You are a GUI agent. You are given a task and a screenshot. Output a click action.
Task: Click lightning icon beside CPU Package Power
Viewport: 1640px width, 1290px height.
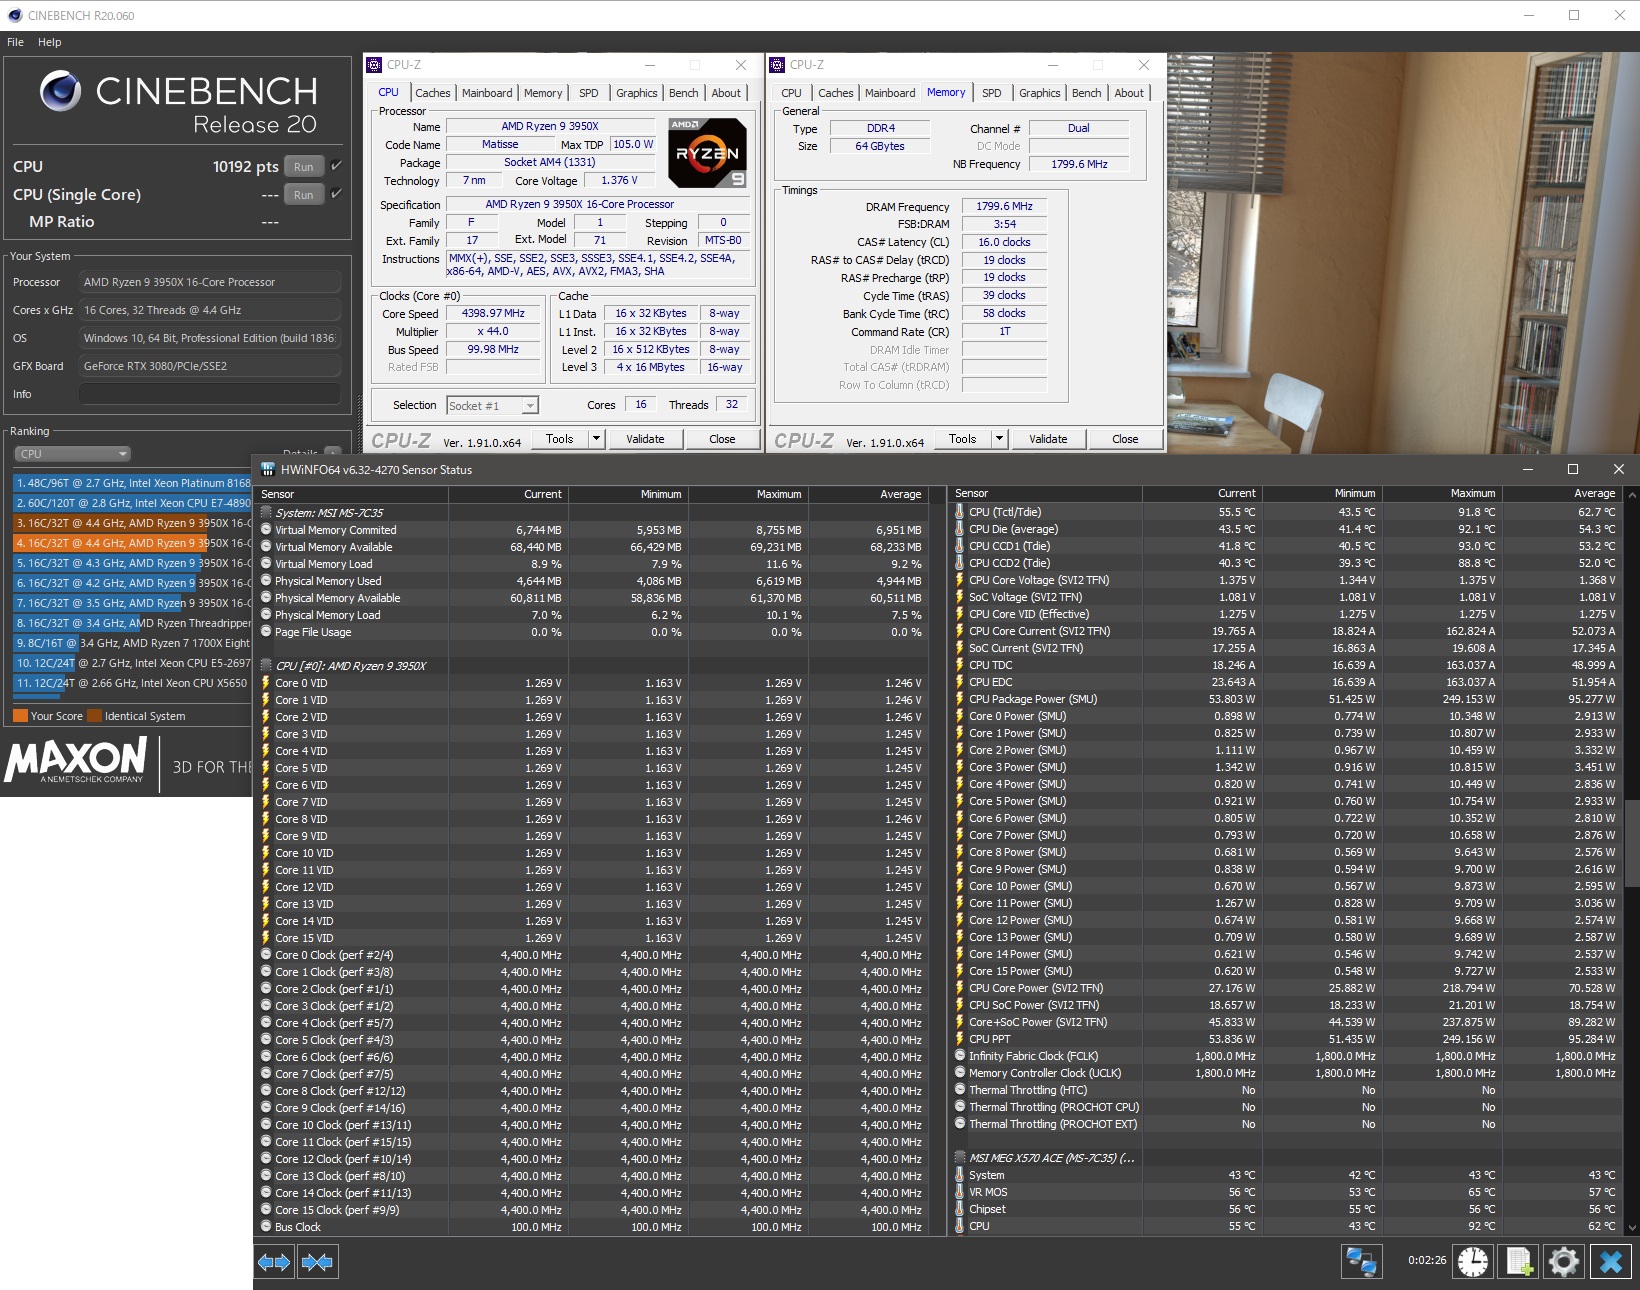[x=960, y=699]
